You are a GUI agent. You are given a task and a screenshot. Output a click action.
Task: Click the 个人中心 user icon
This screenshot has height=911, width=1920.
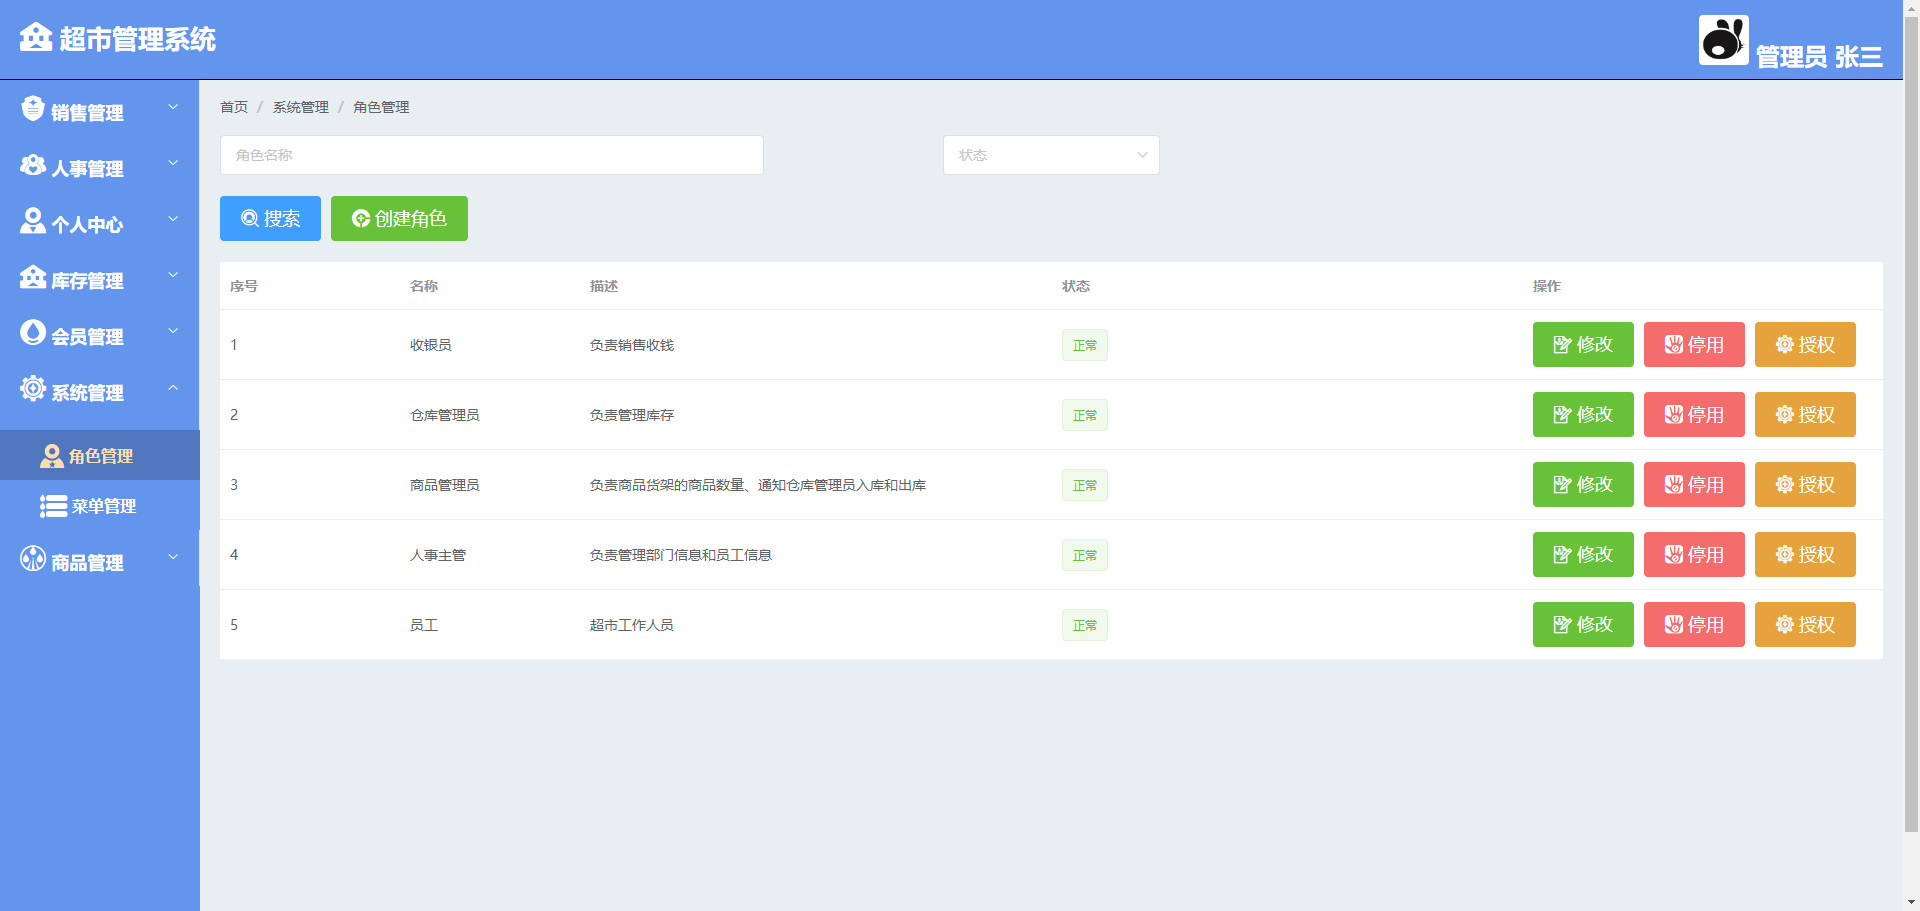[33, 221]
